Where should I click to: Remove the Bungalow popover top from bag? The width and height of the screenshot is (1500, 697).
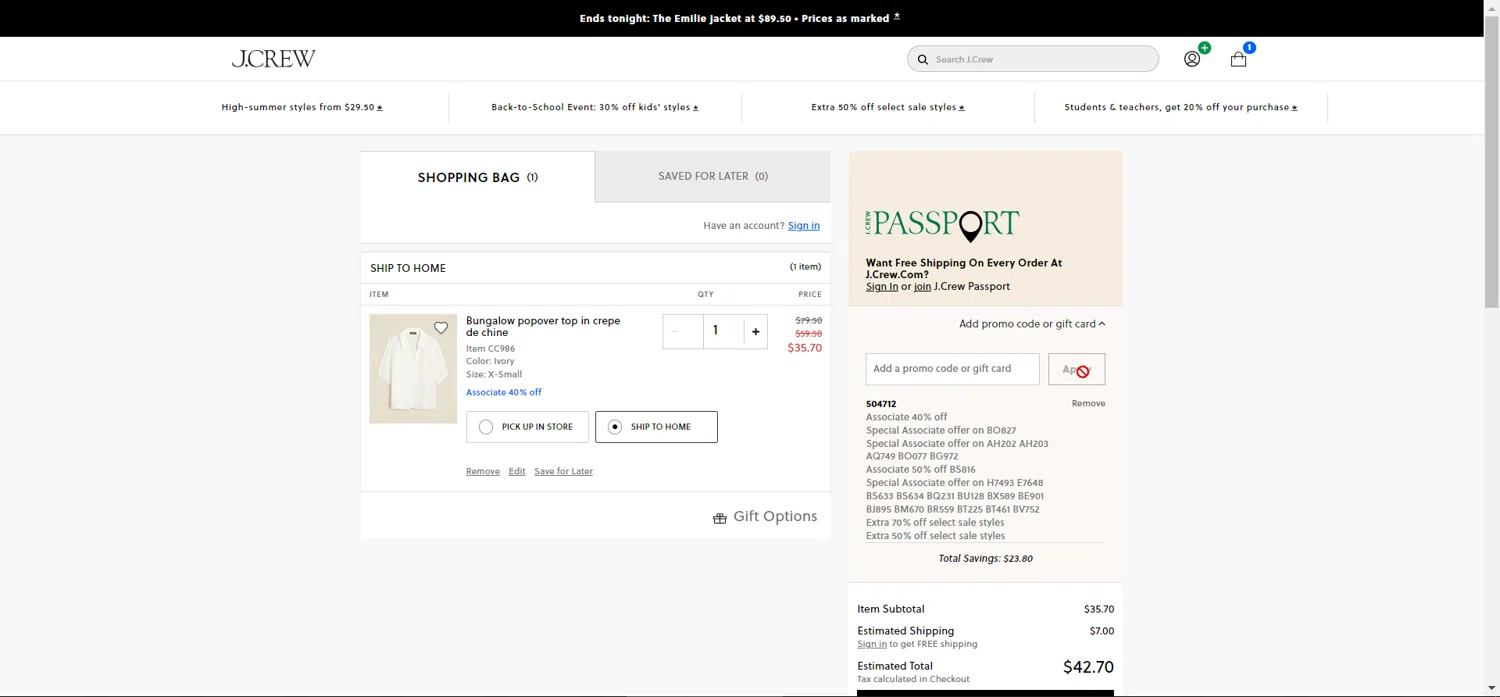[x=483, y=471]
